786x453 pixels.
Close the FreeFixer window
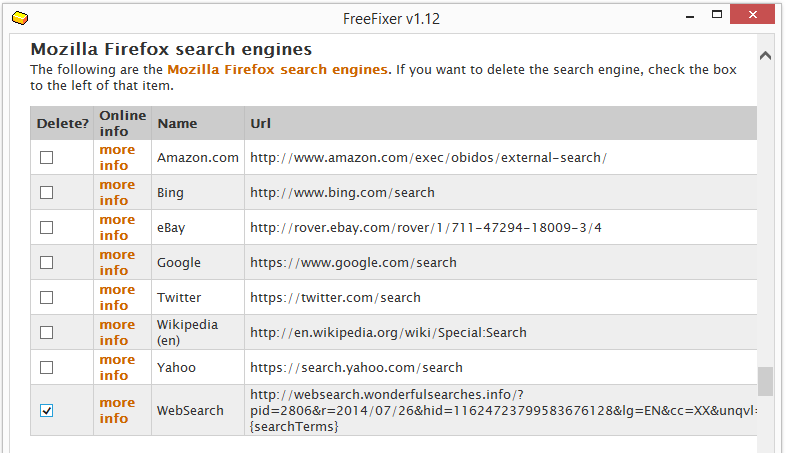(x=752, y=15)
